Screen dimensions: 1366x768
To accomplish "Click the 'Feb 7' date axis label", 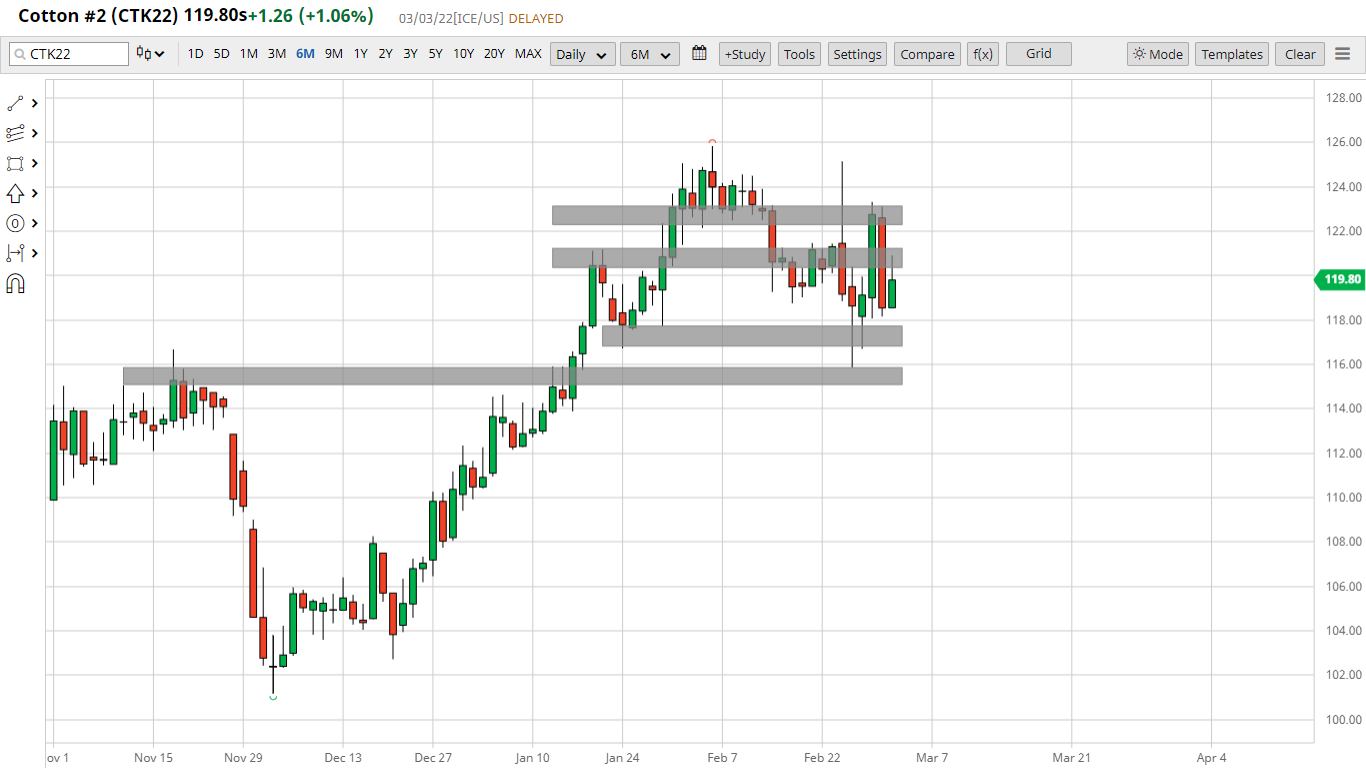I will [722, 758].
